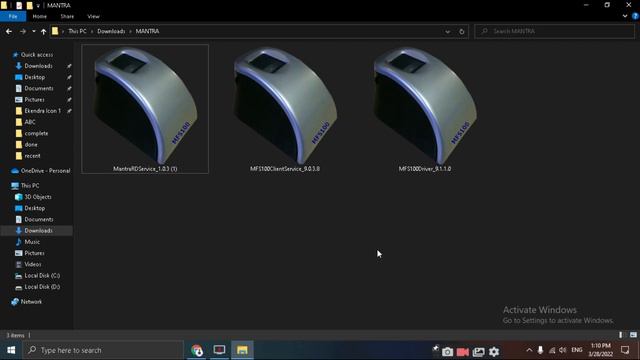The width and height of the screenshot is (640, 360).
Task: Open Documents under This PC
Action: coord(39,219)
